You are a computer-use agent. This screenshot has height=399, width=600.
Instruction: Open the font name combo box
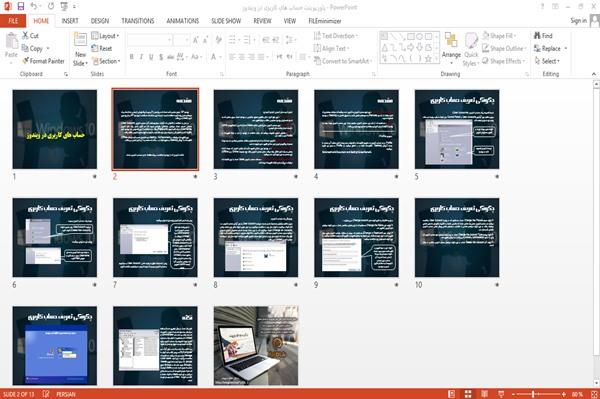coord(150,40)
